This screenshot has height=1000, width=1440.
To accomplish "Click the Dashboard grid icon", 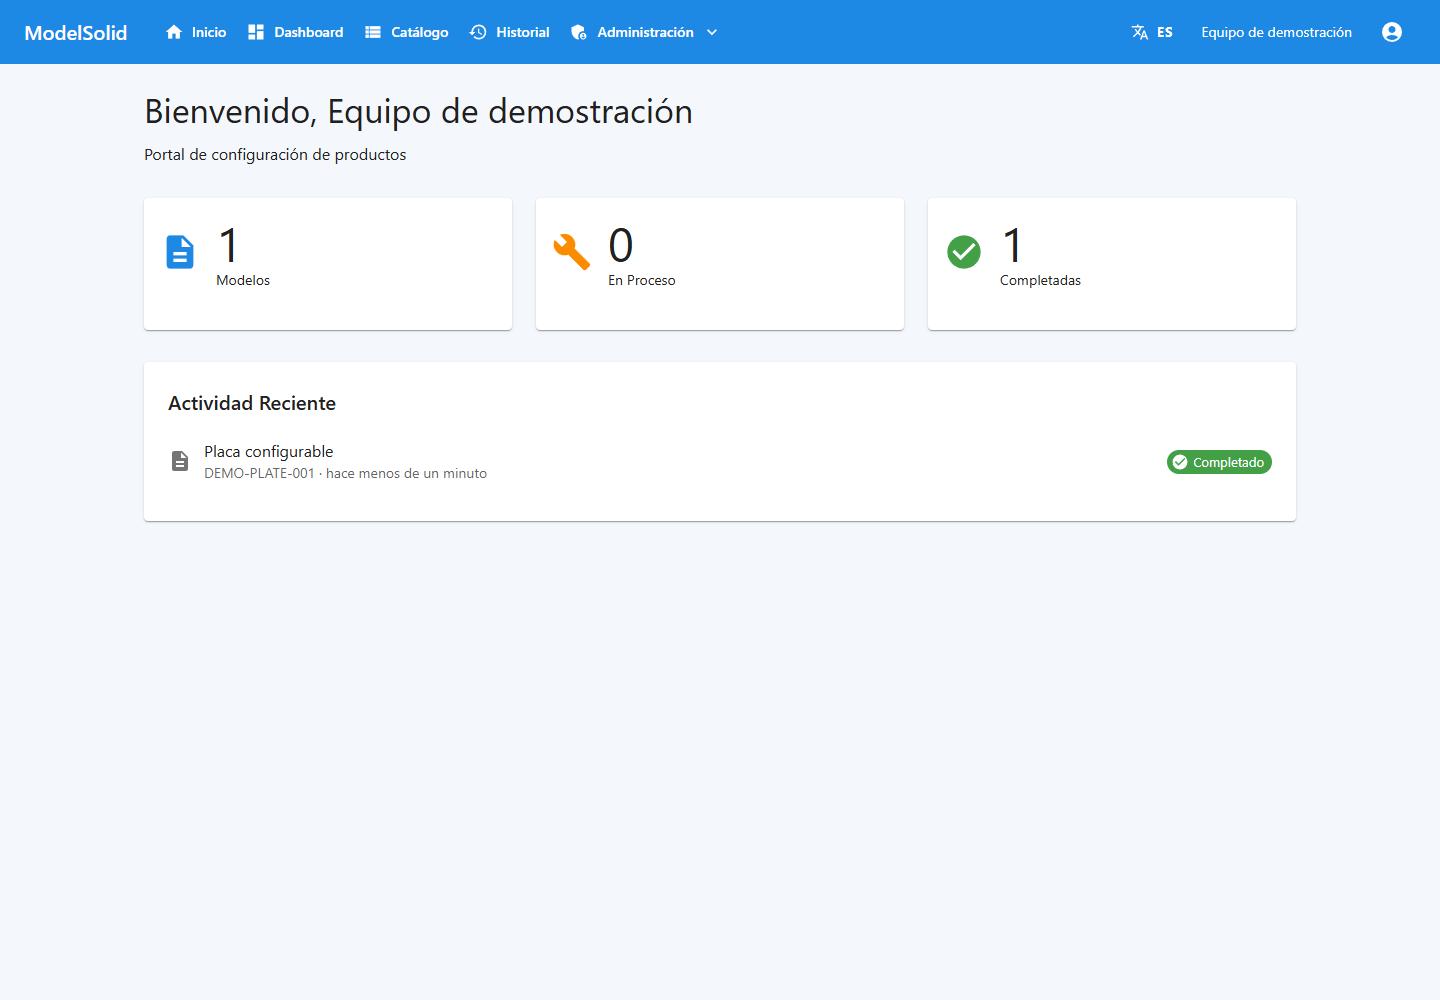I will (x=256, y=32).
